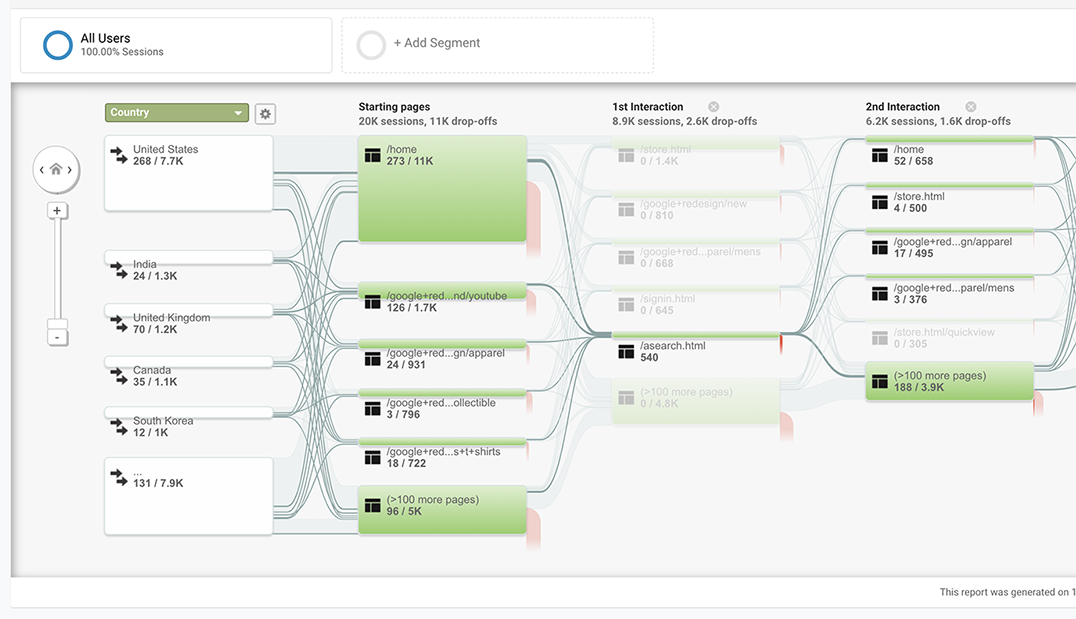Click the All Users blue circle icon
Image resolution: width=1076 pixels, height=619 pixels.
click(58, 45)
